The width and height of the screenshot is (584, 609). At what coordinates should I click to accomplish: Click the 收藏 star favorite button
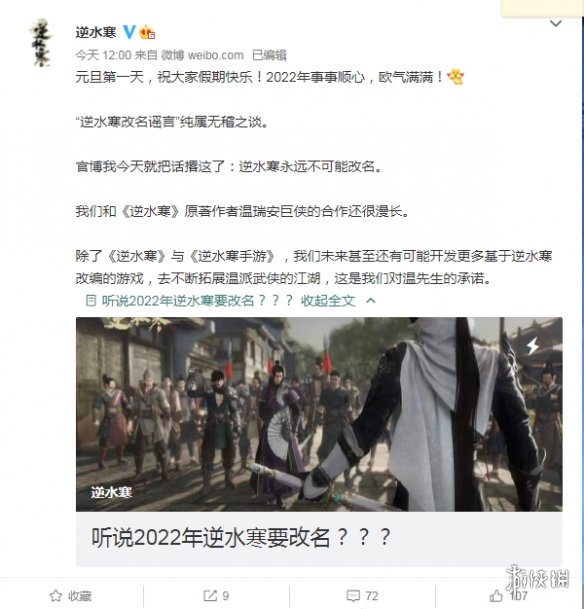[x=71, y=595]
